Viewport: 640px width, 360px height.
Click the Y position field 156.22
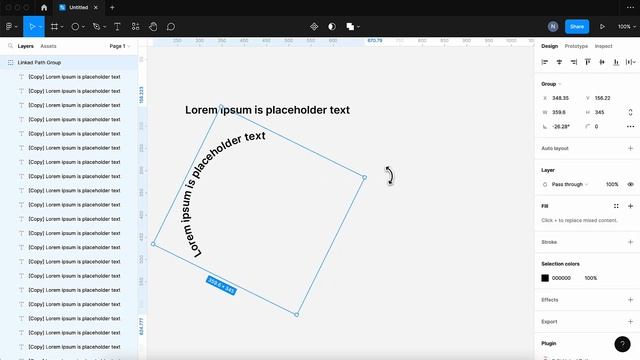602,98
